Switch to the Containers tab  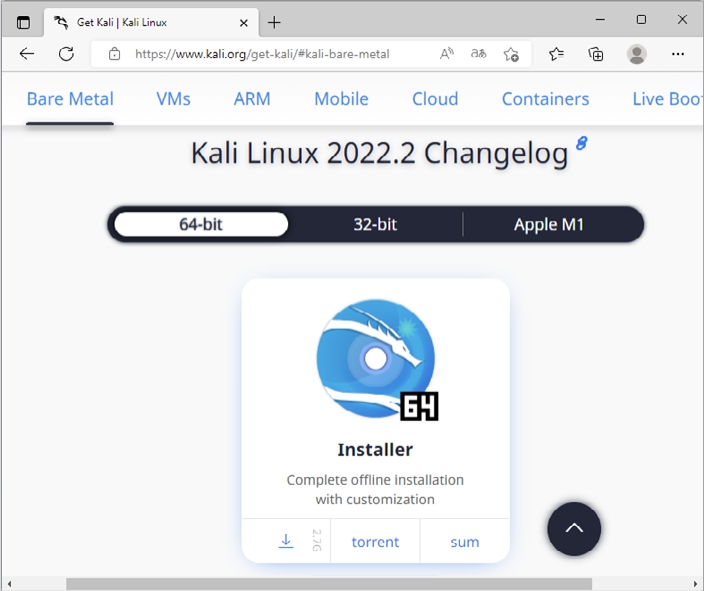pyautogui.click(x=546, y=99)
